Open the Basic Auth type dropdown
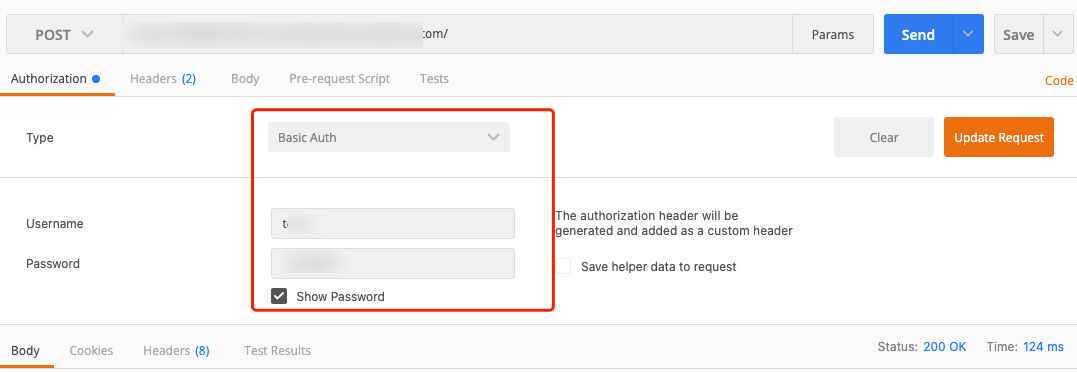This screenshot has height=372, width=1077. (x=389, y=137)
